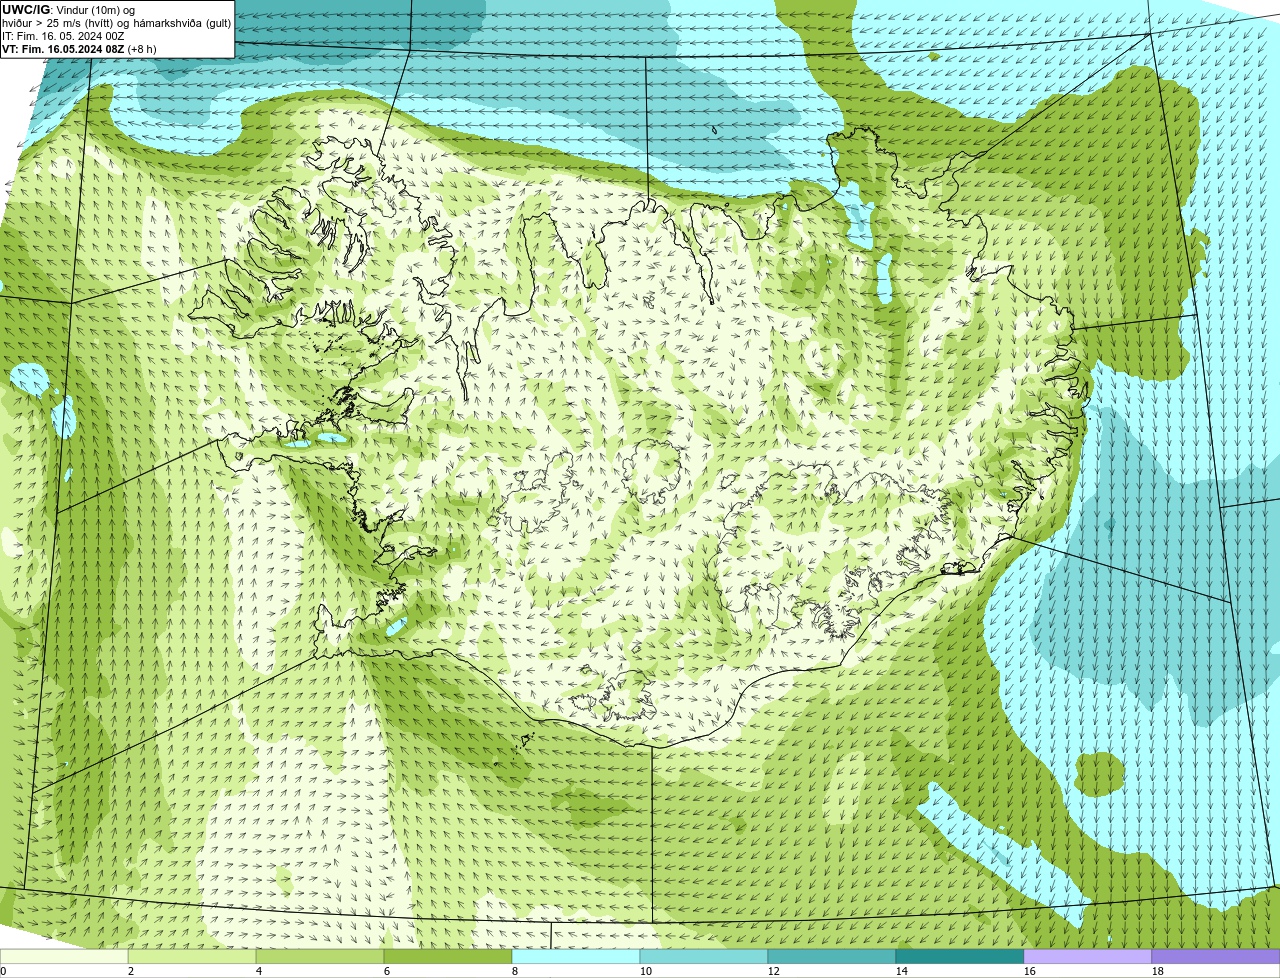
Task: Click the legend scale label "14"
Action: click(x=902, y=971)
